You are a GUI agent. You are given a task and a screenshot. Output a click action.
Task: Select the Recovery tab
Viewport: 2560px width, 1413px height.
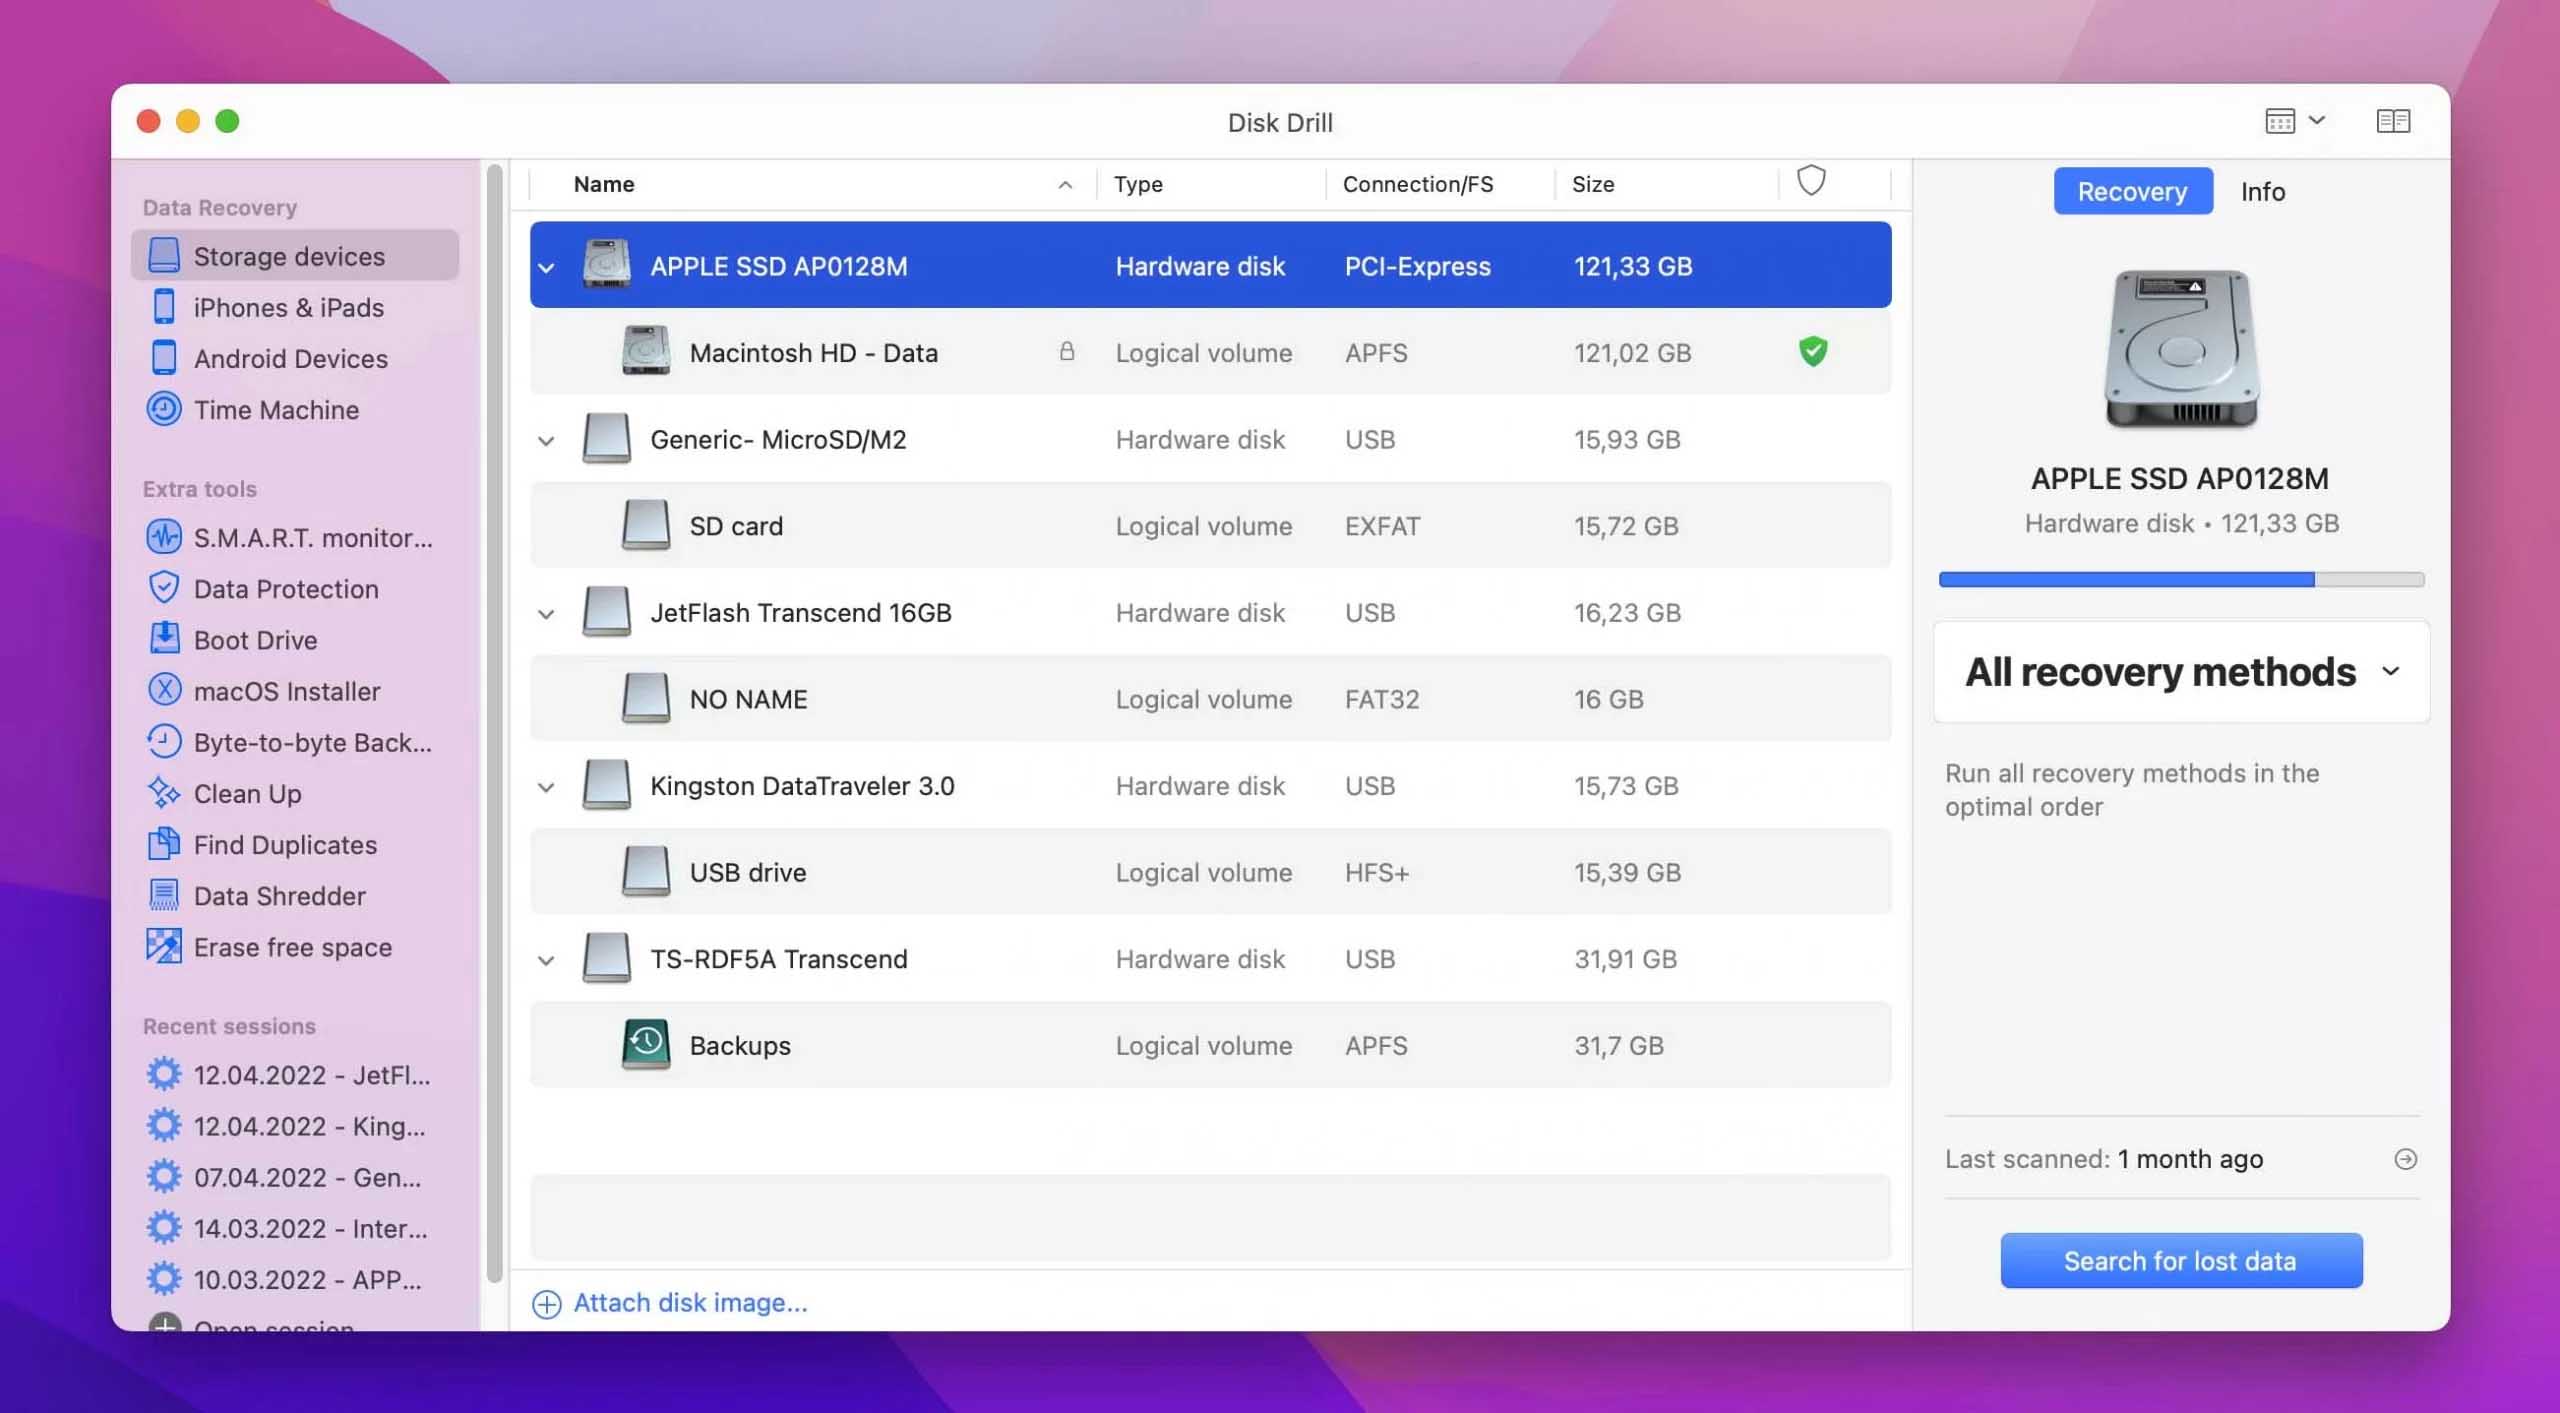click(x=2131, y=191)
